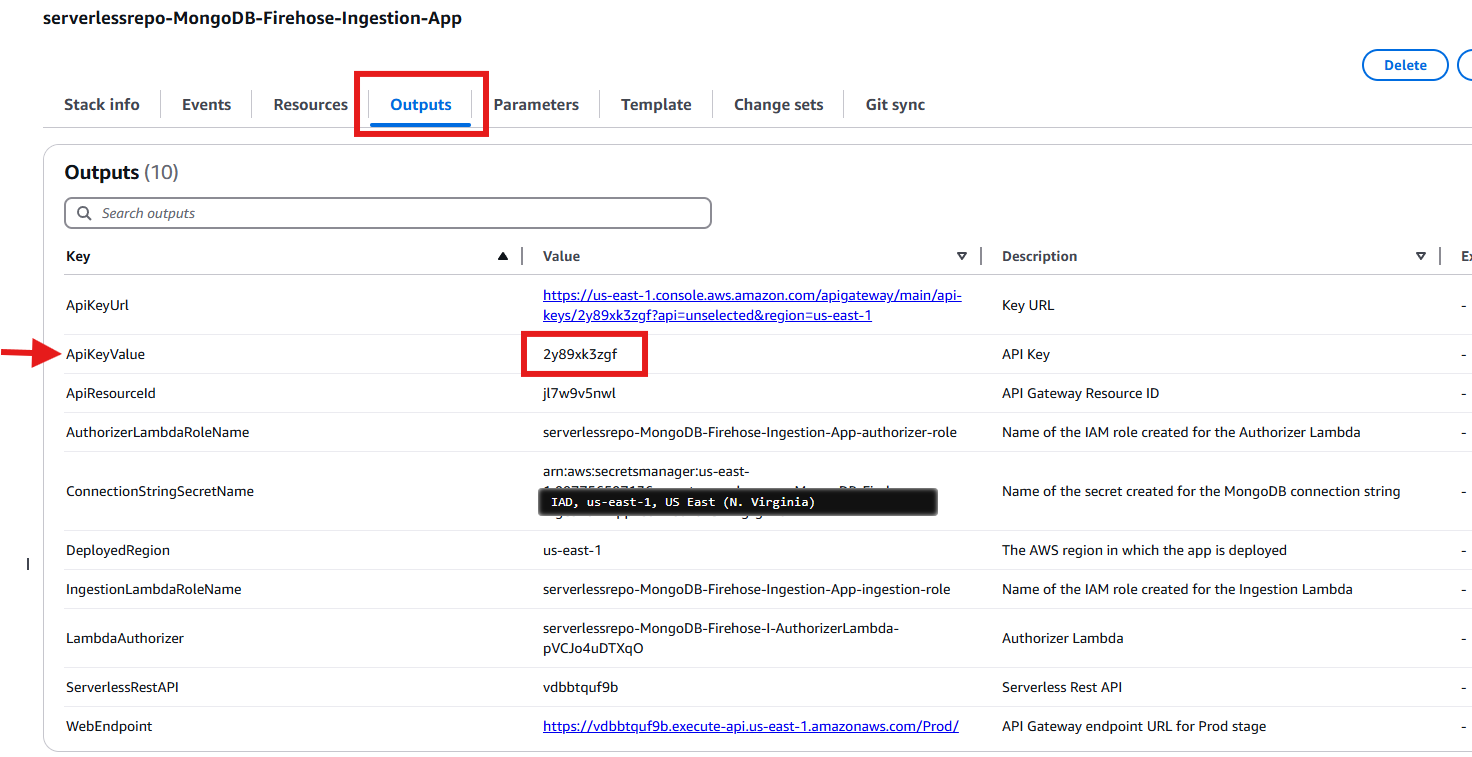Switch to the Git sync tab
Image resolution: width=1472 pixels, height=757 pixels.
click(x=895, y=104)
